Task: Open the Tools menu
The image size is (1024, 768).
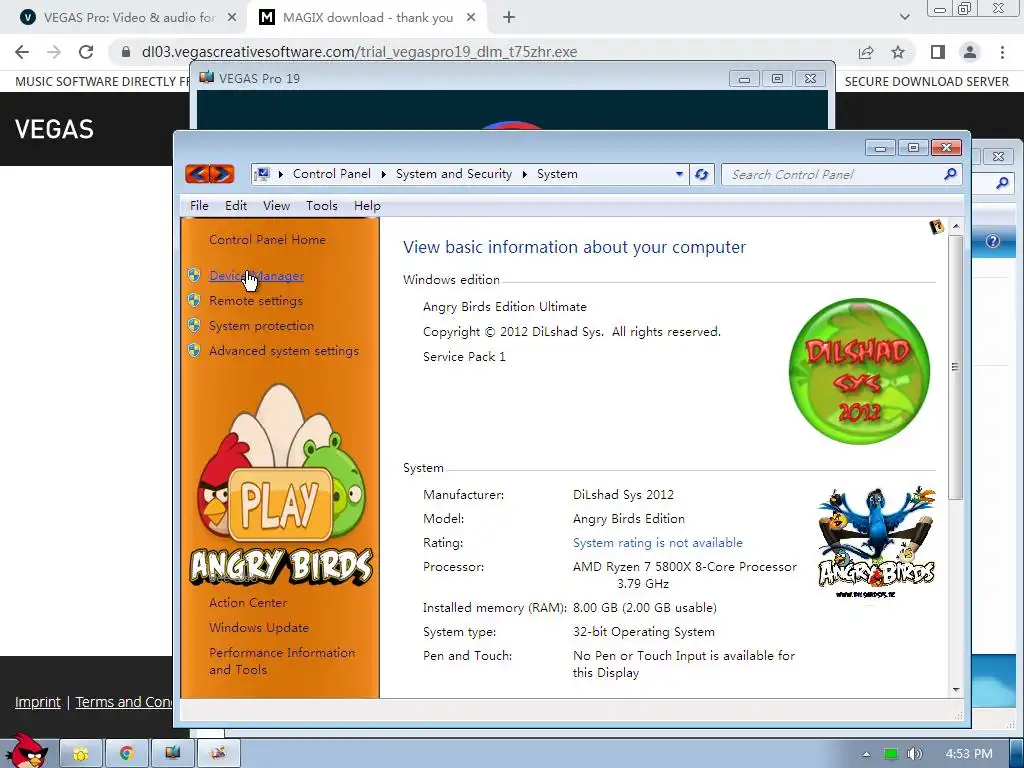Action: pos(322,206)
